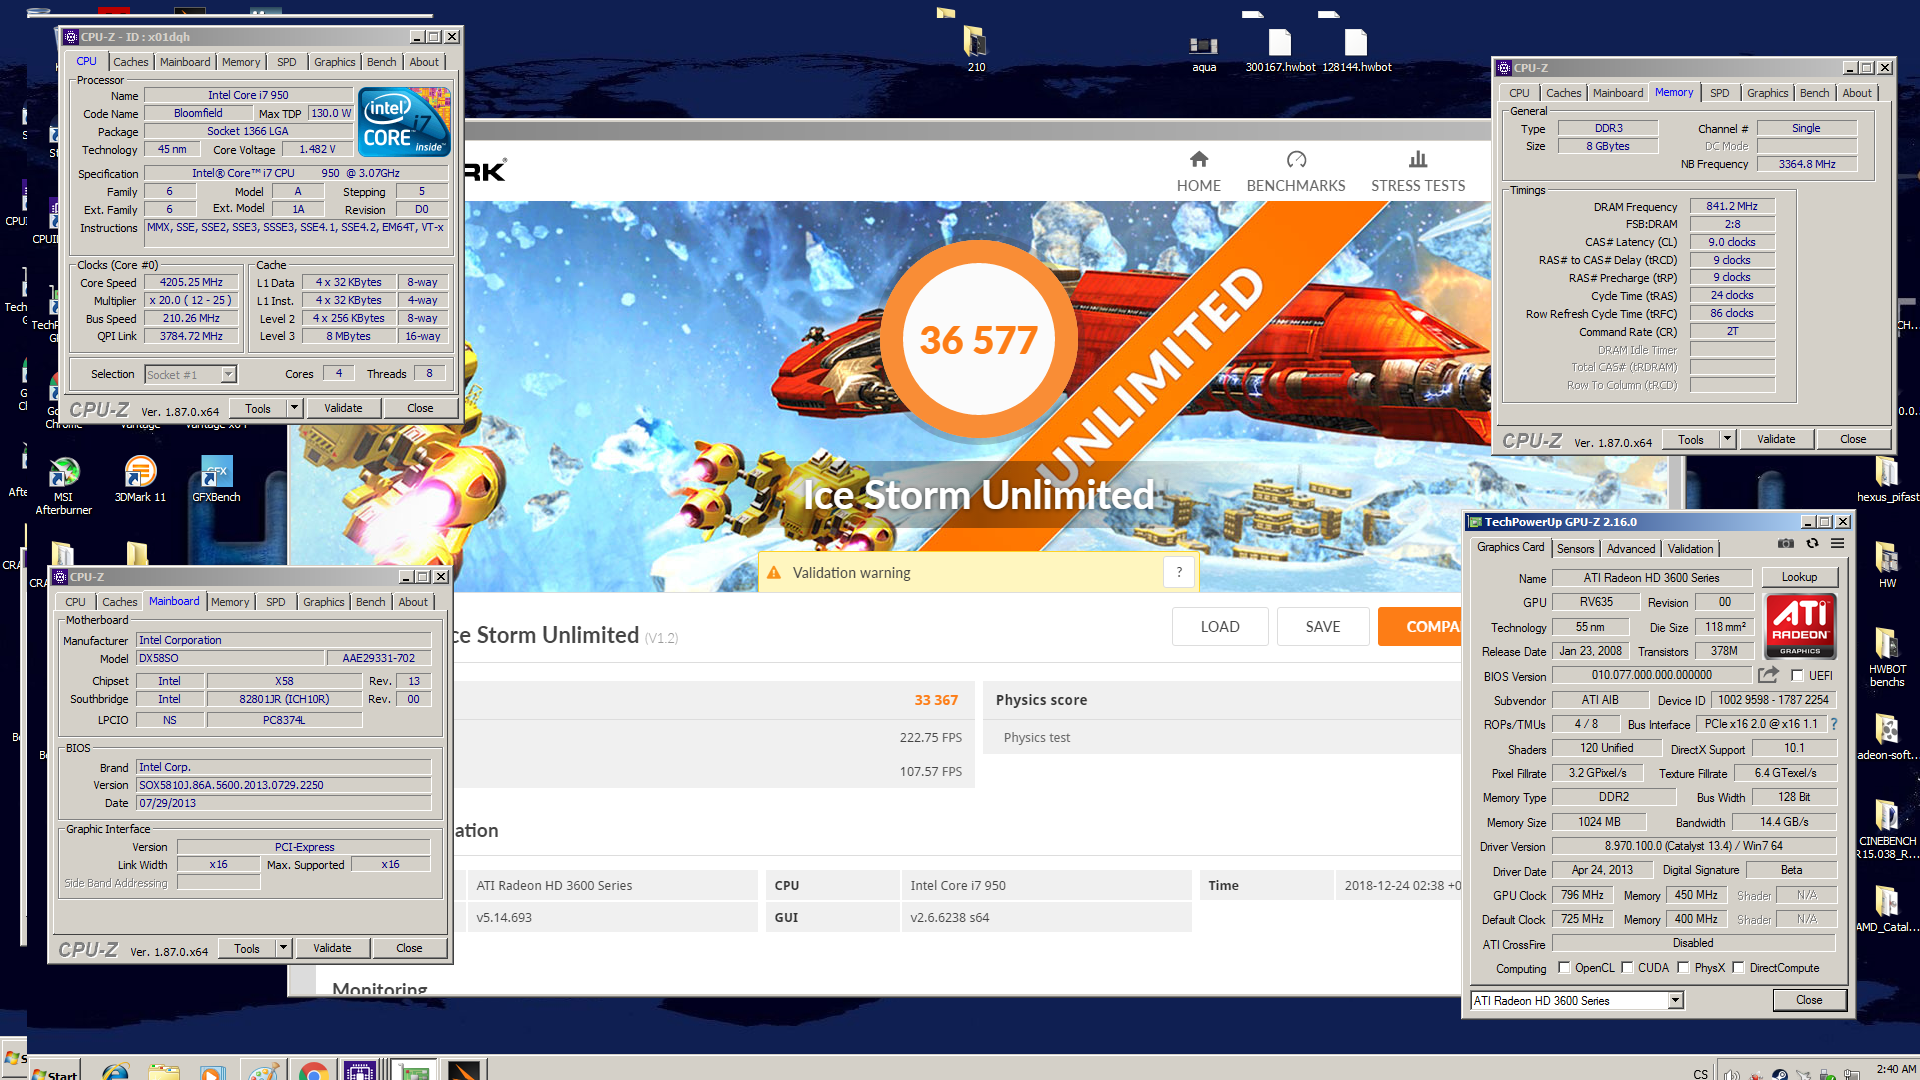Expand the Socket #1 selection dropdown
This screenshot has width=1920, height=1080.
[228, 374]
